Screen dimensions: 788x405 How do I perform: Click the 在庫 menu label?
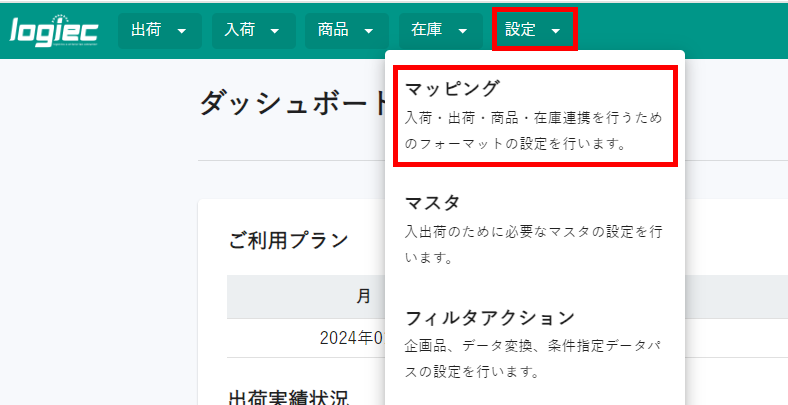point(427,30)
